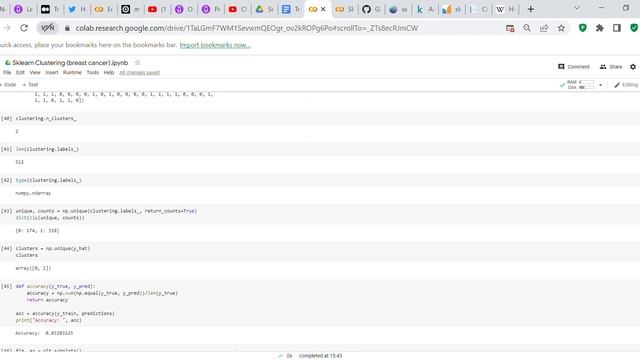Reload the Colab page
The height and width of the screenshot is (360, 640).
(24, 28)
